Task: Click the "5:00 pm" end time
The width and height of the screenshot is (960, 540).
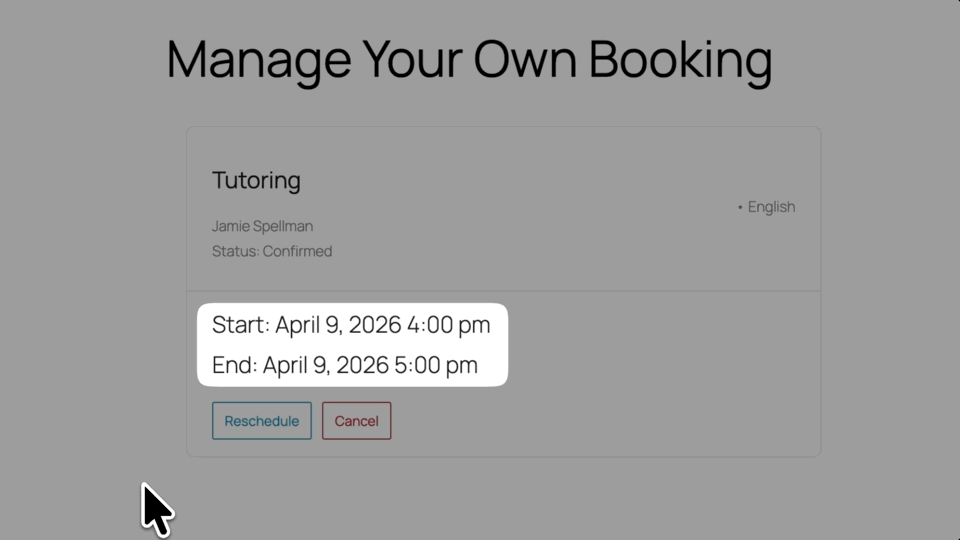Action: tap(436, 365)
